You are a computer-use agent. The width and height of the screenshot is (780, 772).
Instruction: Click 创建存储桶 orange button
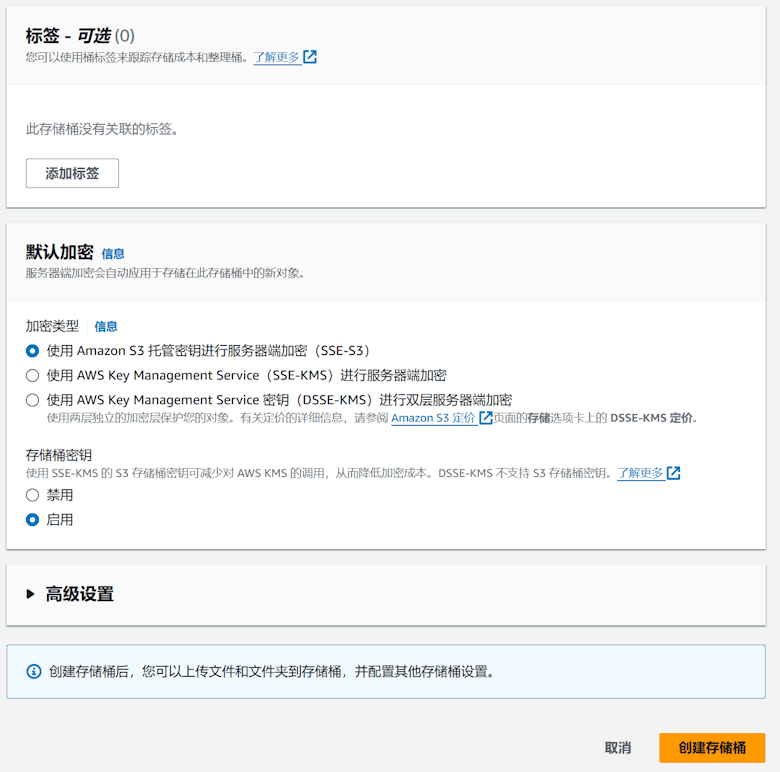coord(712,748)
